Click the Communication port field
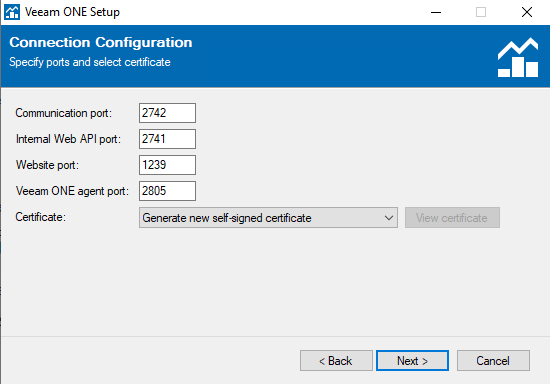 pyautogui.click(x=167, y=113)
